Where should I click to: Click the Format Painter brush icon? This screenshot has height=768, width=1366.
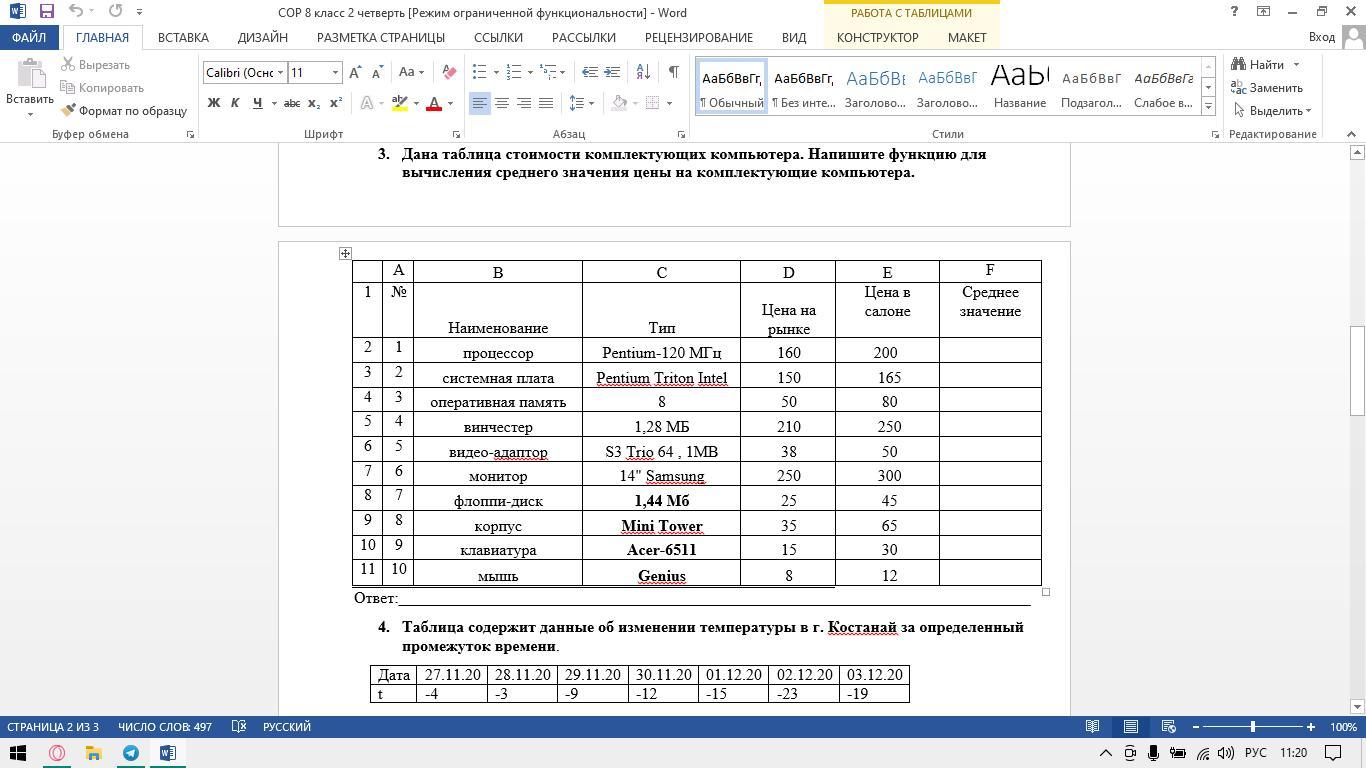69,110
